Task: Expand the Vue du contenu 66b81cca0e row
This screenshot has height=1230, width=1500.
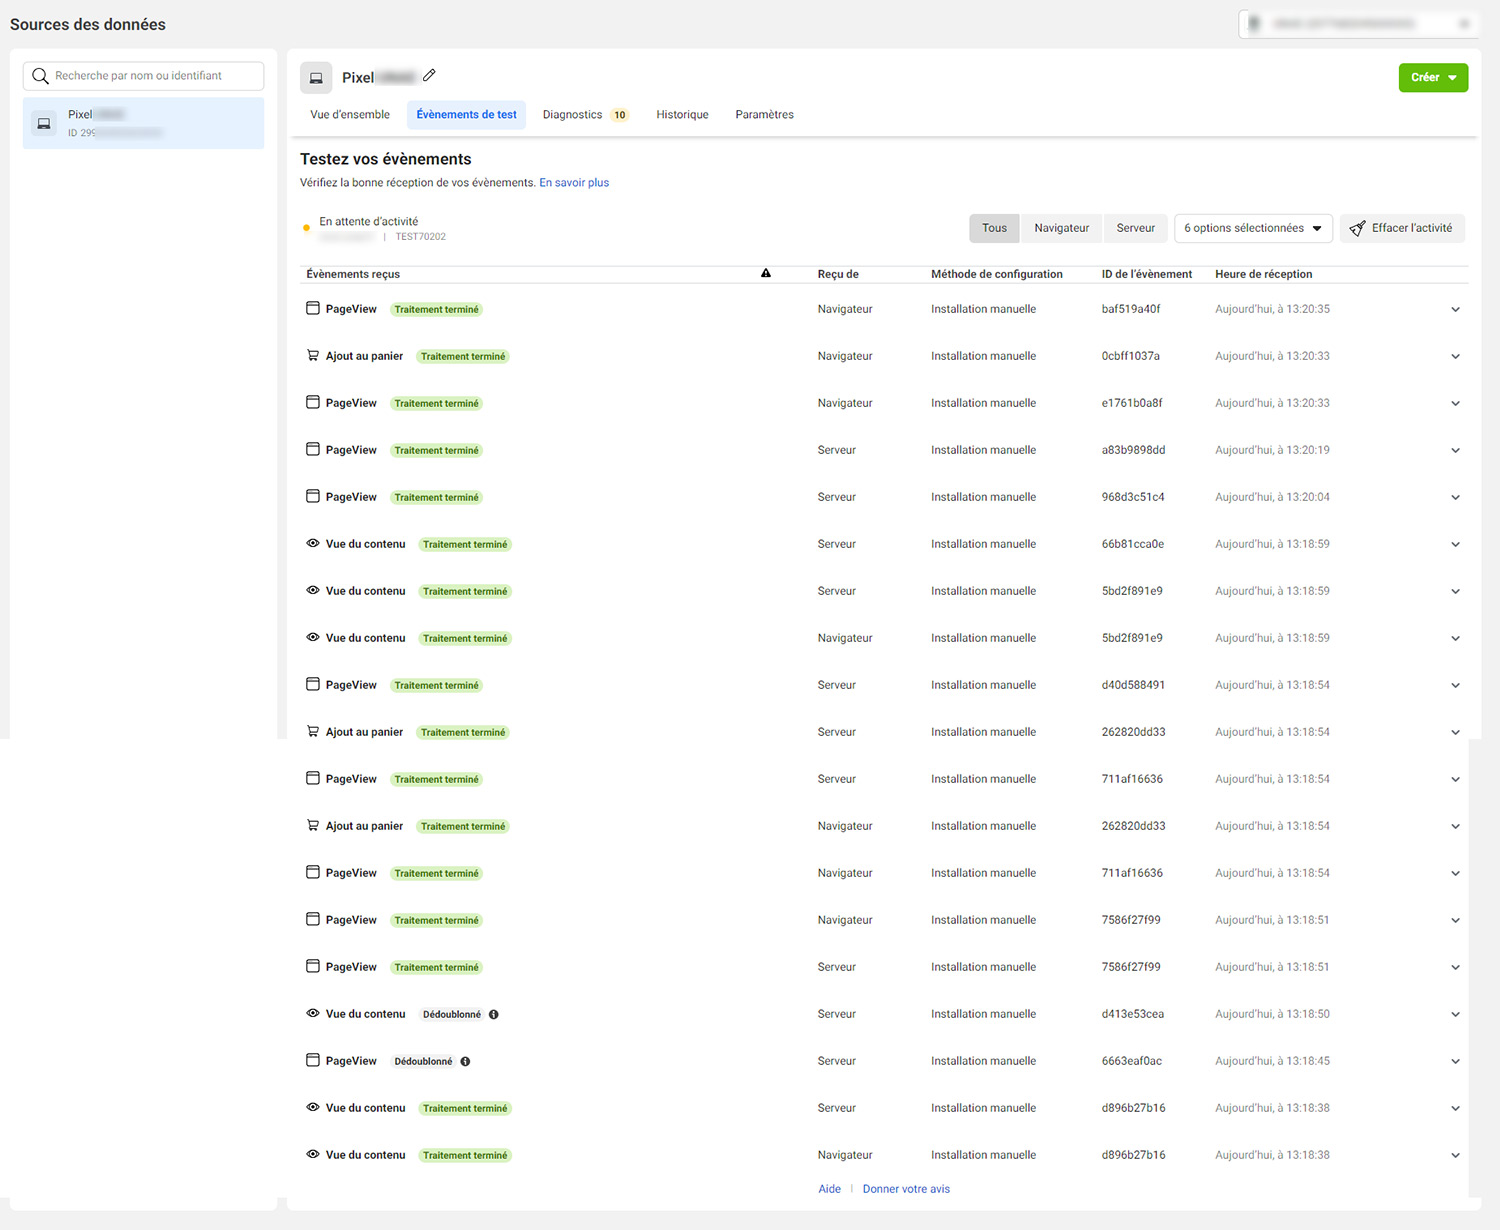Action: tap(1455, 544)
